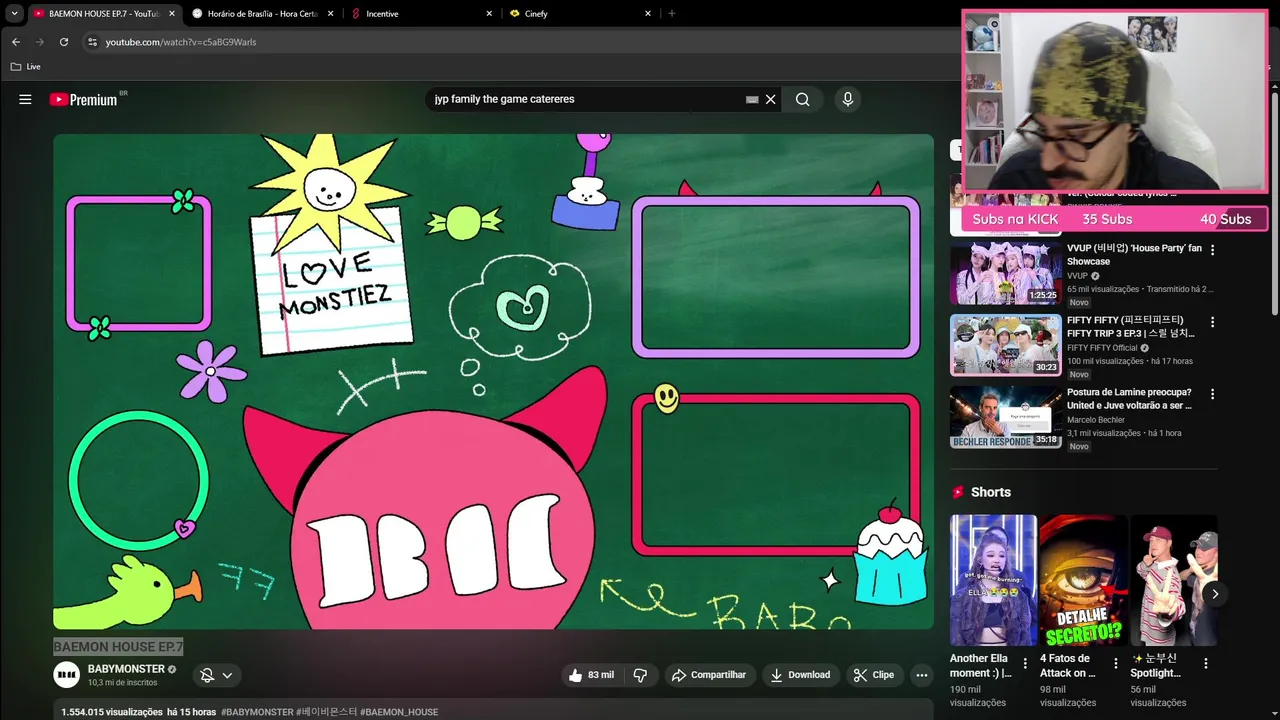The image size is (1280, 720).
Task: Click the Shorts section heading
Action: [x=990, y=492]
